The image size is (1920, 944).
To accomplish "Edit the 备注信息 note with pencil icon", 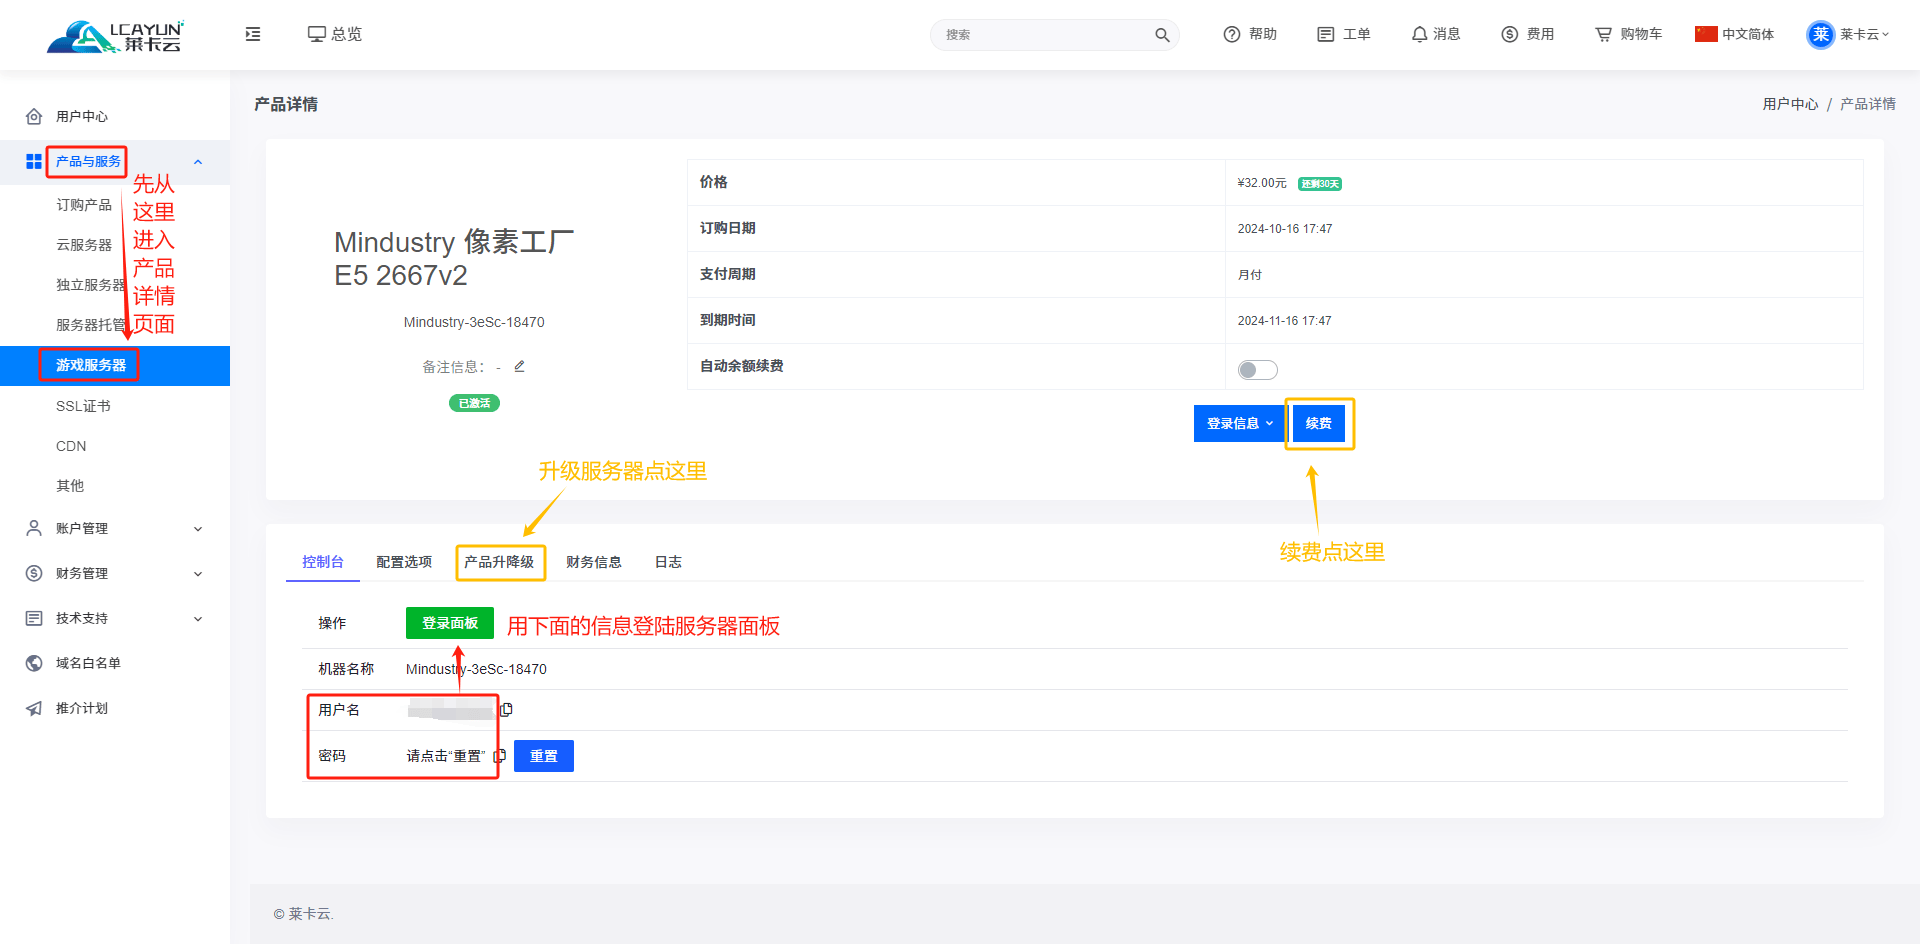I will pyautogui.click(x=520, y=367).
